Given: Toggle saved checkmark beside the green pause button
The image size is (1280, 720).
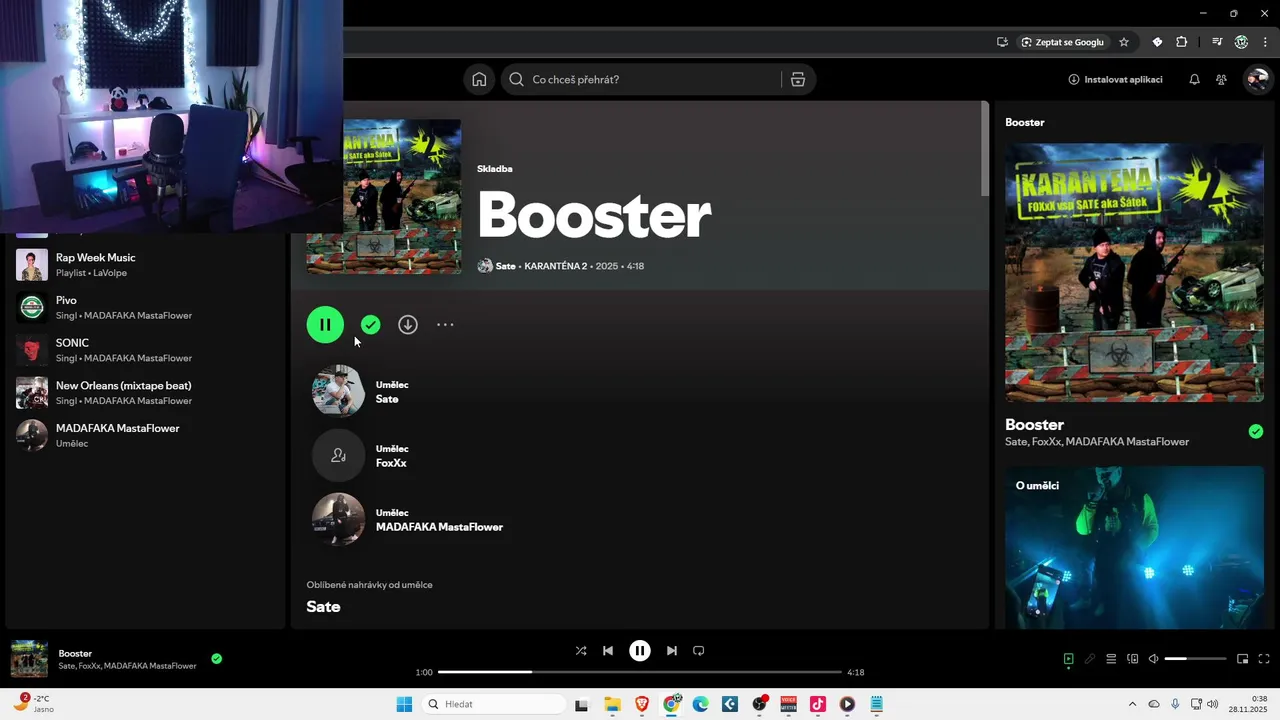Looking at the screenshot, I should (x=370, y=324).
